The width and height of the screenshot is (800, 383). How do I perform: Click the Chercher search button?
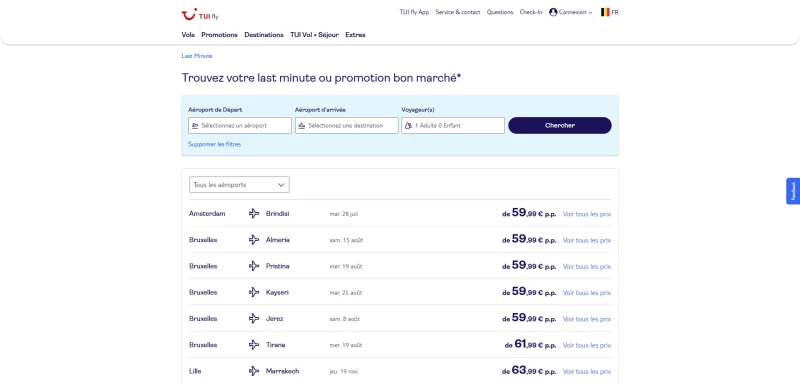coord(560,125)
